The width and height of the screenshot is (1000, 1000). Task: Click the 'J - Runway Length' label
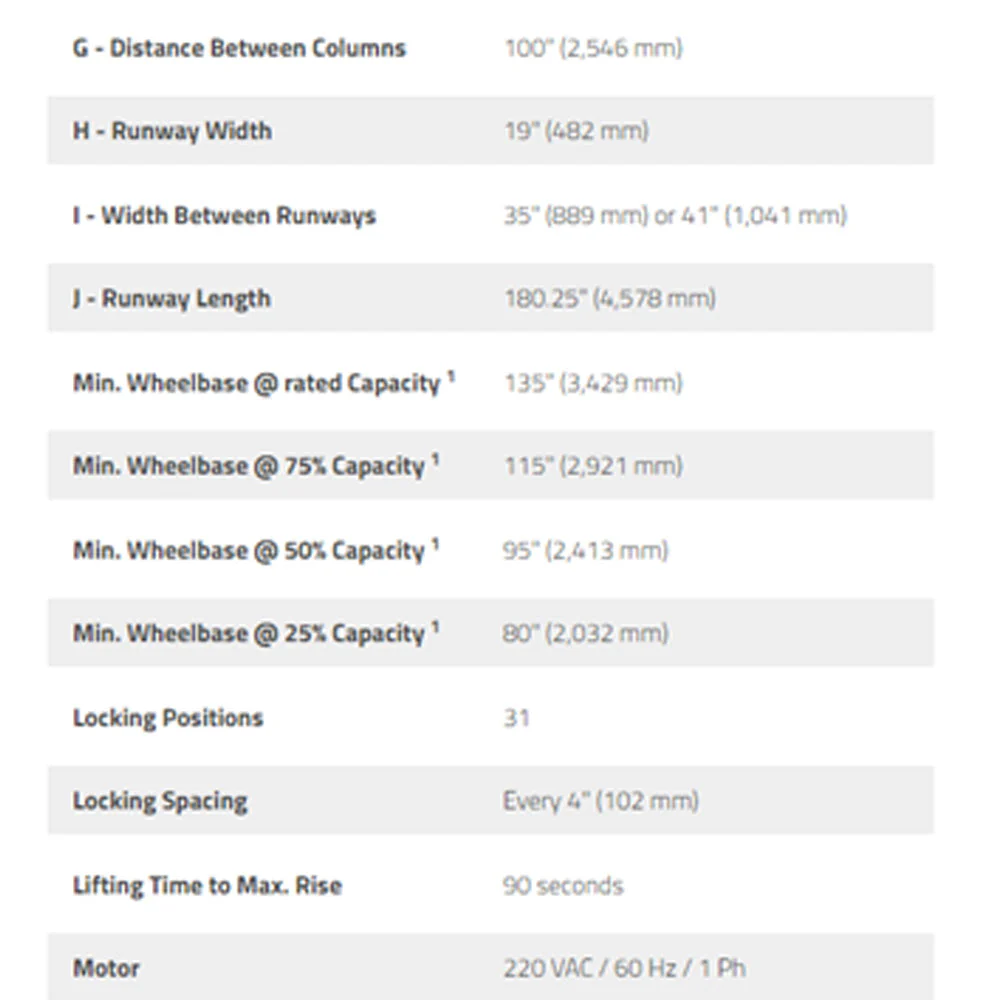pos(172,298)
